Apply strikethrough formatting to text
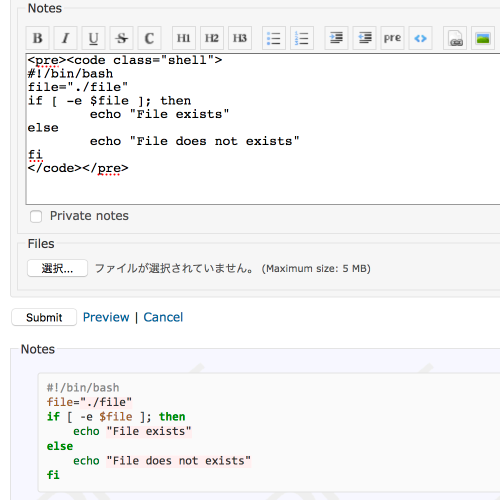This screenshot has height=500, width=500. 122,38
